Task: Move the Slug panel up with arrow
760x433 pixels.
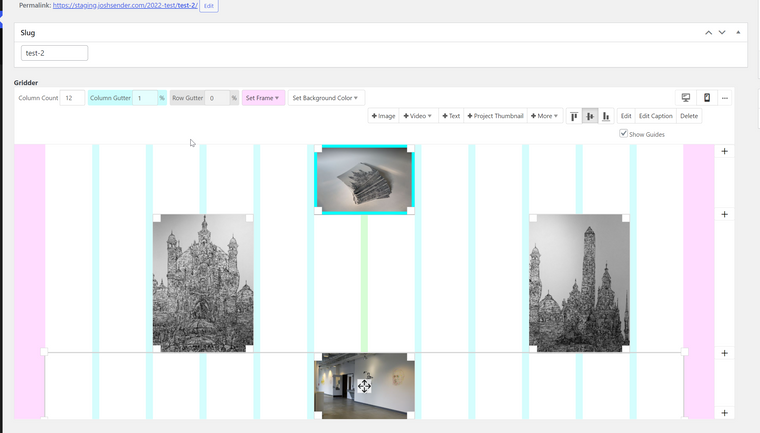Action: click(709, 33)
